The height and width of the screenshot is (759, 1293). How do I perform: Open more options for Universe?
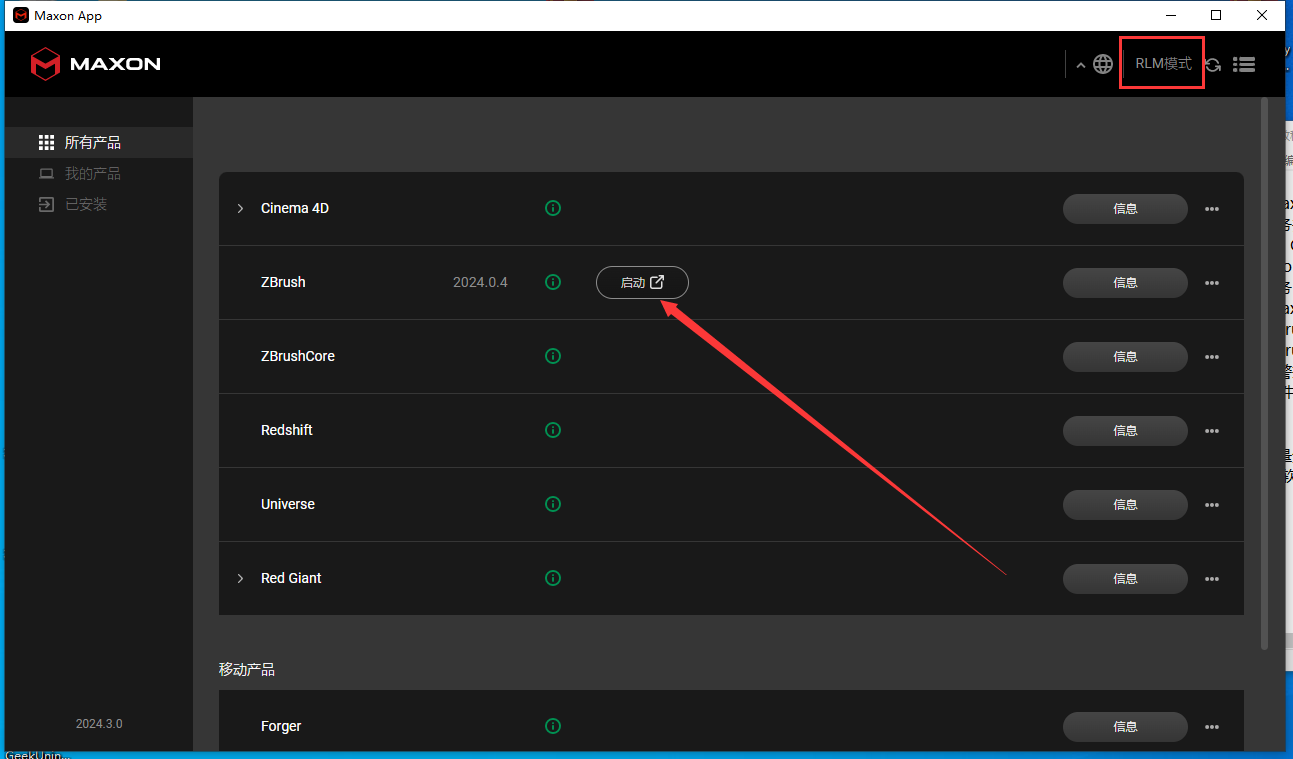[1212, 505]
